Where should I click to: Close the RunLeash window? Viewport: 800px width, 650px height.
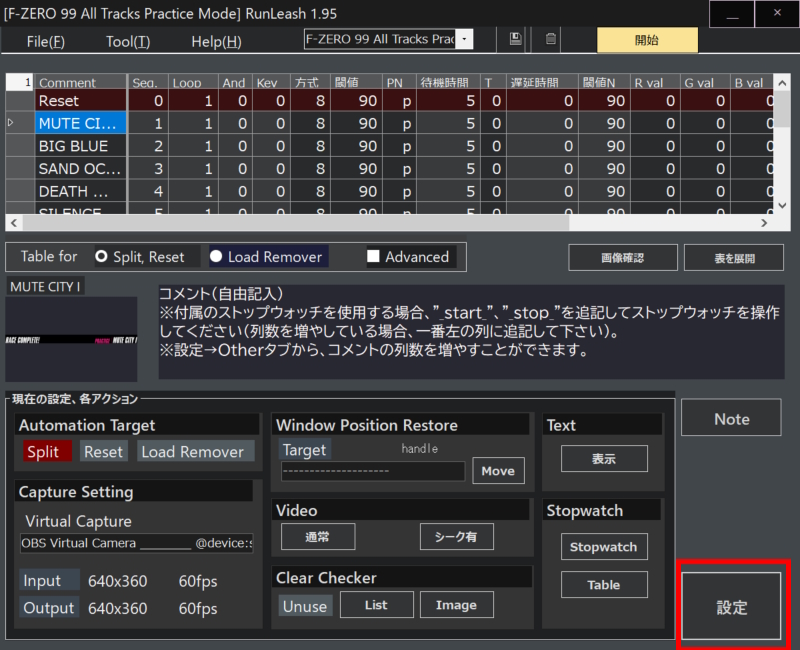point(777,14)
